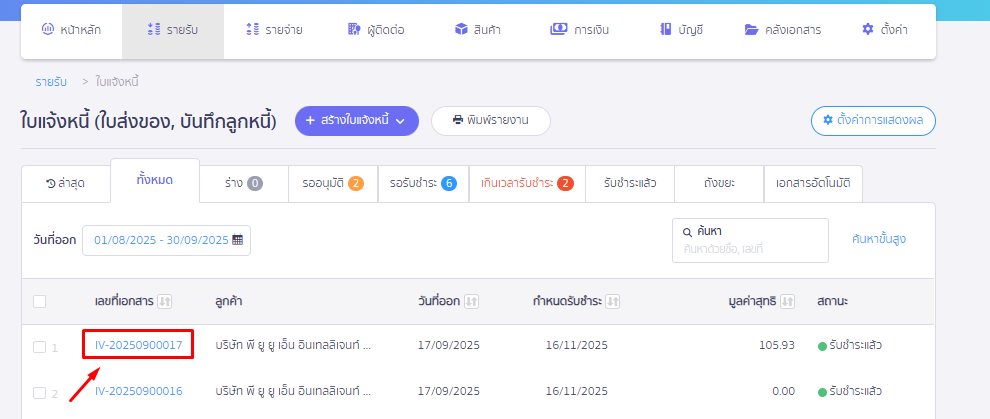Open the ผู้ติดต่อ contacts menu
Screen dimensions: 990x419
pos(376,30)
